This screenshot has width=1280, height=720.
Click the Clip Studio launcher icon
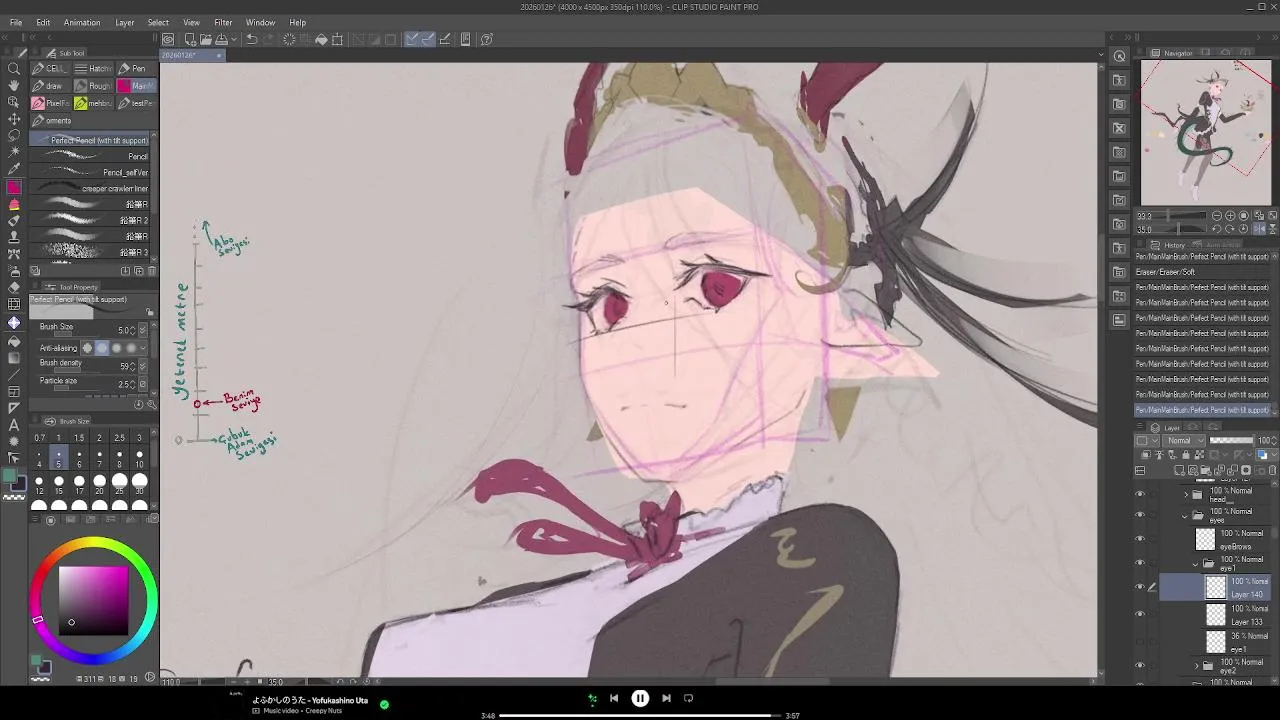(x=168, y=39)
